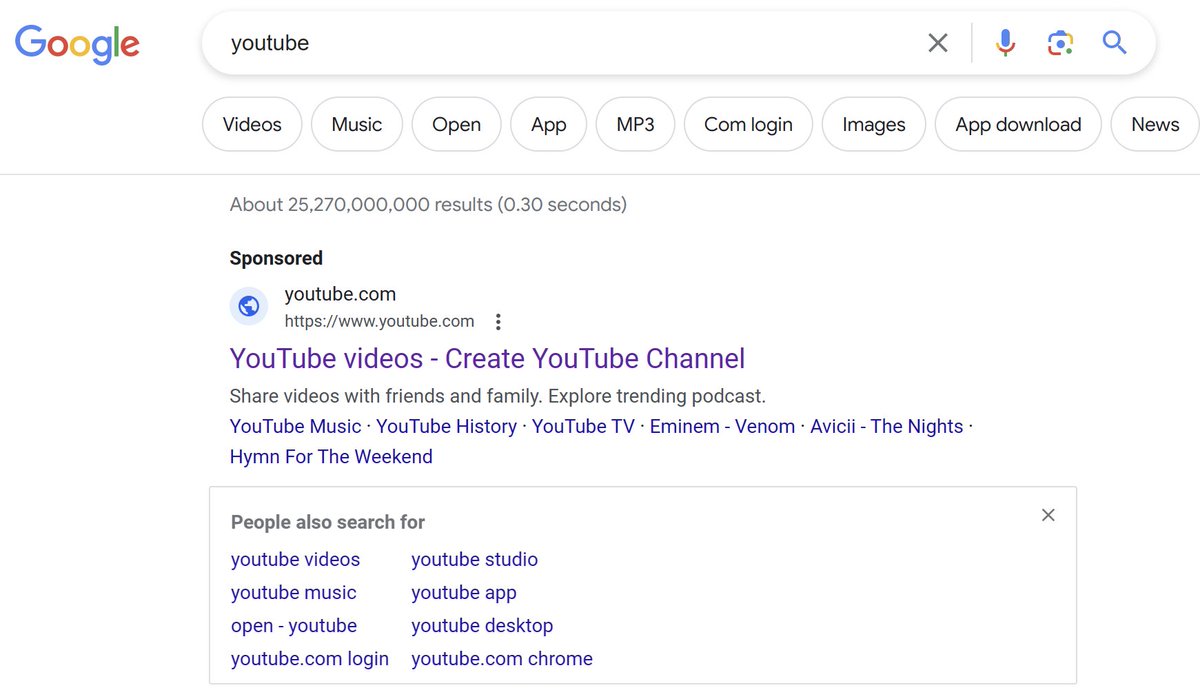Open the YouTube TV sitelink
Screen dimensions: 1200x699
click(583, 426)
